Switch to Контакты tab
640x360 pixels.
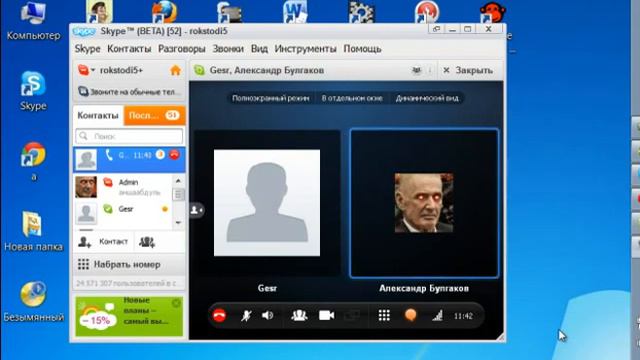coord(98,116)
